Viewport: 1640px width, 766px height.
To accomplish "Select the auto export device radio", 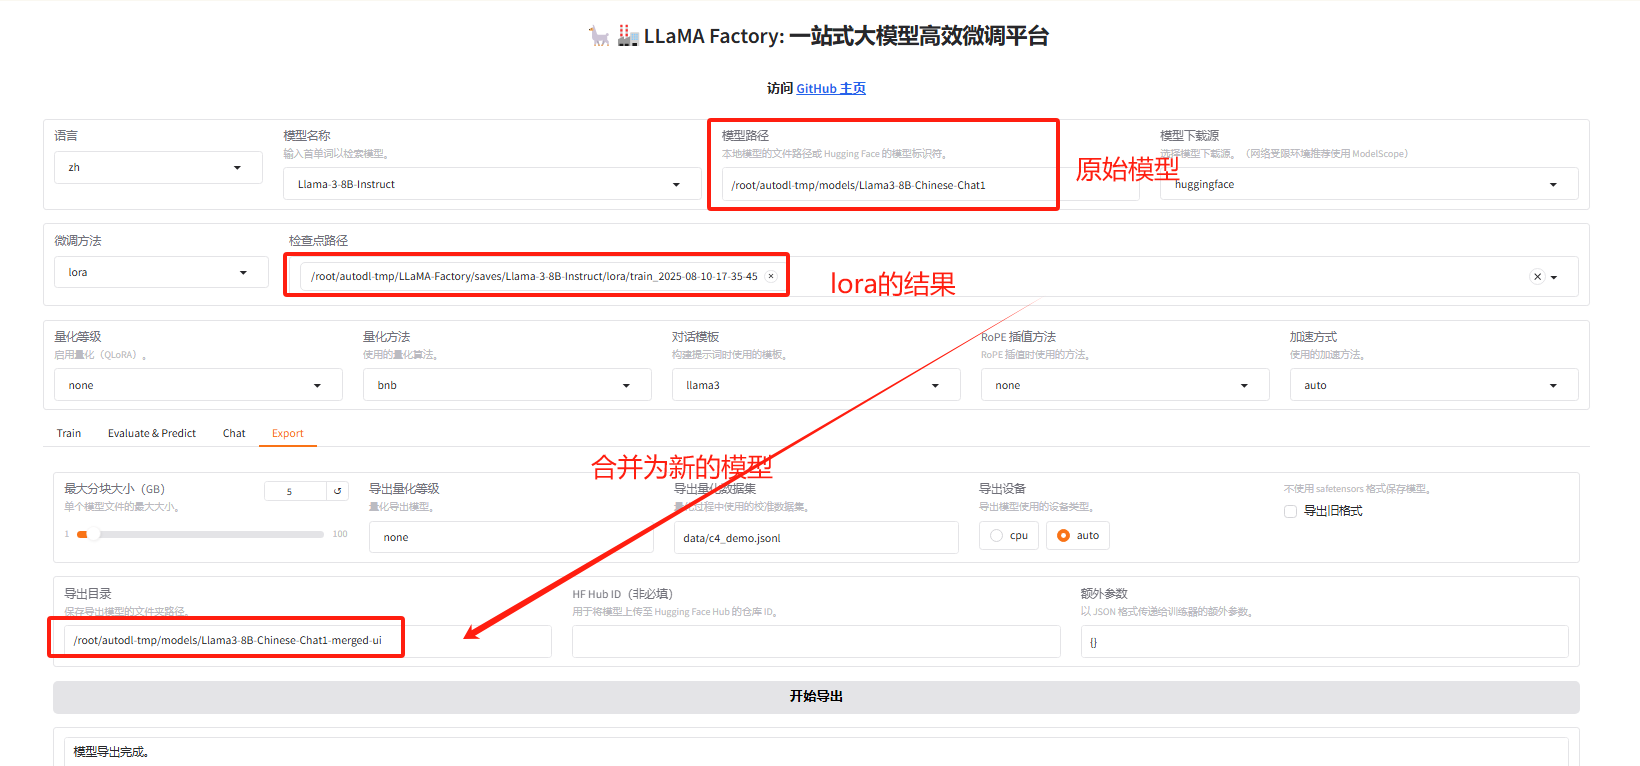I will tap(1078, 536).
